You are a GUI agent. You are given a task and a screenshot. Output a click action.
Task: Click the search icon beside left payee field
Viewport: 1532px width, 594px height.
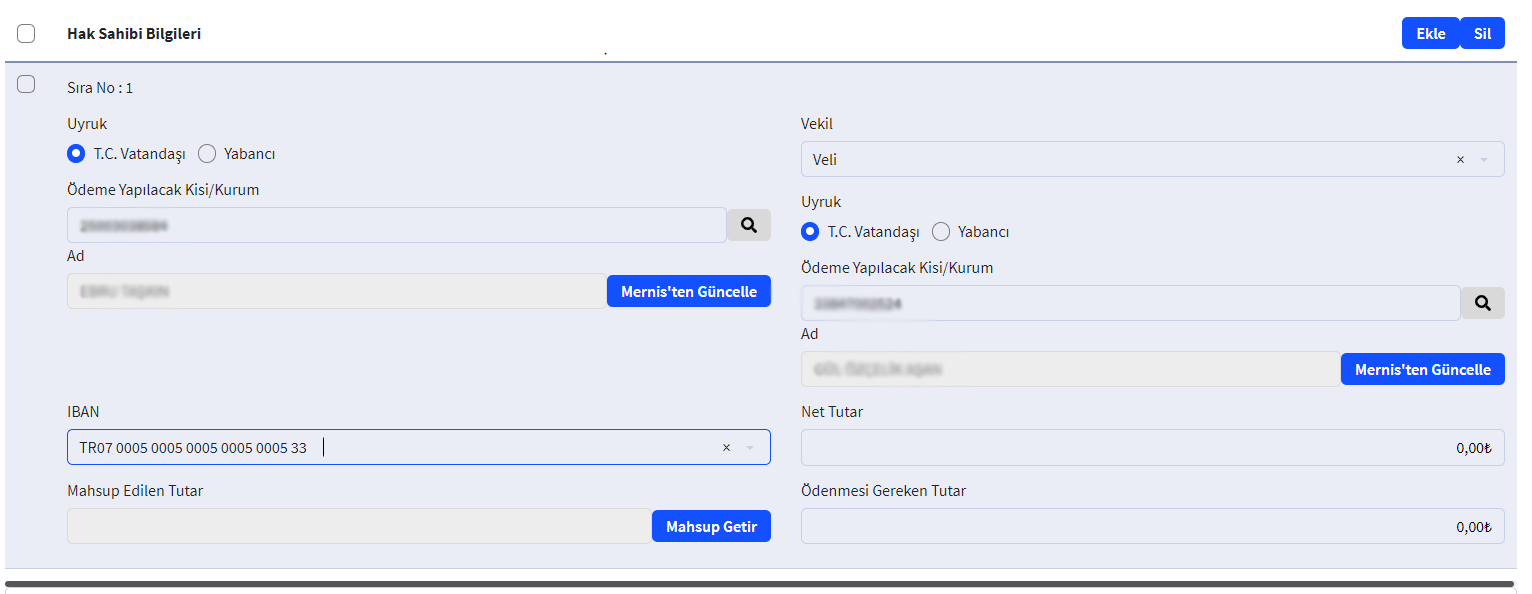[748, 225]
